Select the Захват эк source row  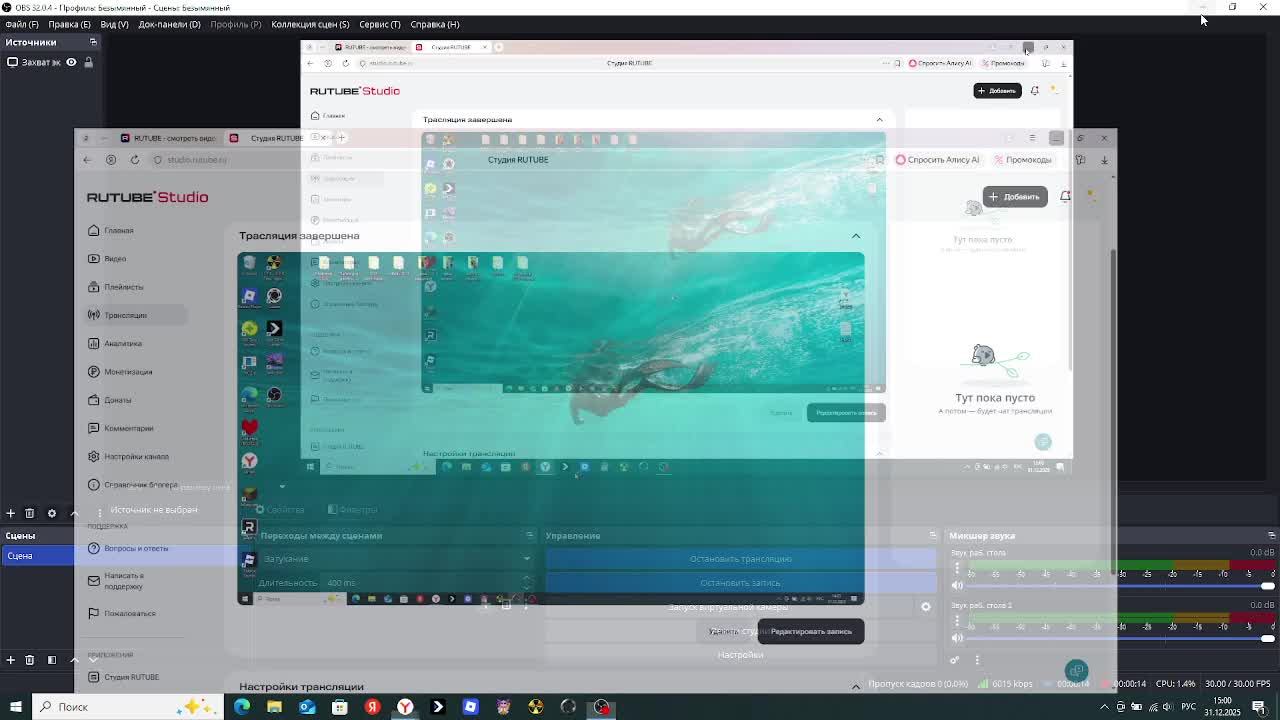tap(50, 62)
